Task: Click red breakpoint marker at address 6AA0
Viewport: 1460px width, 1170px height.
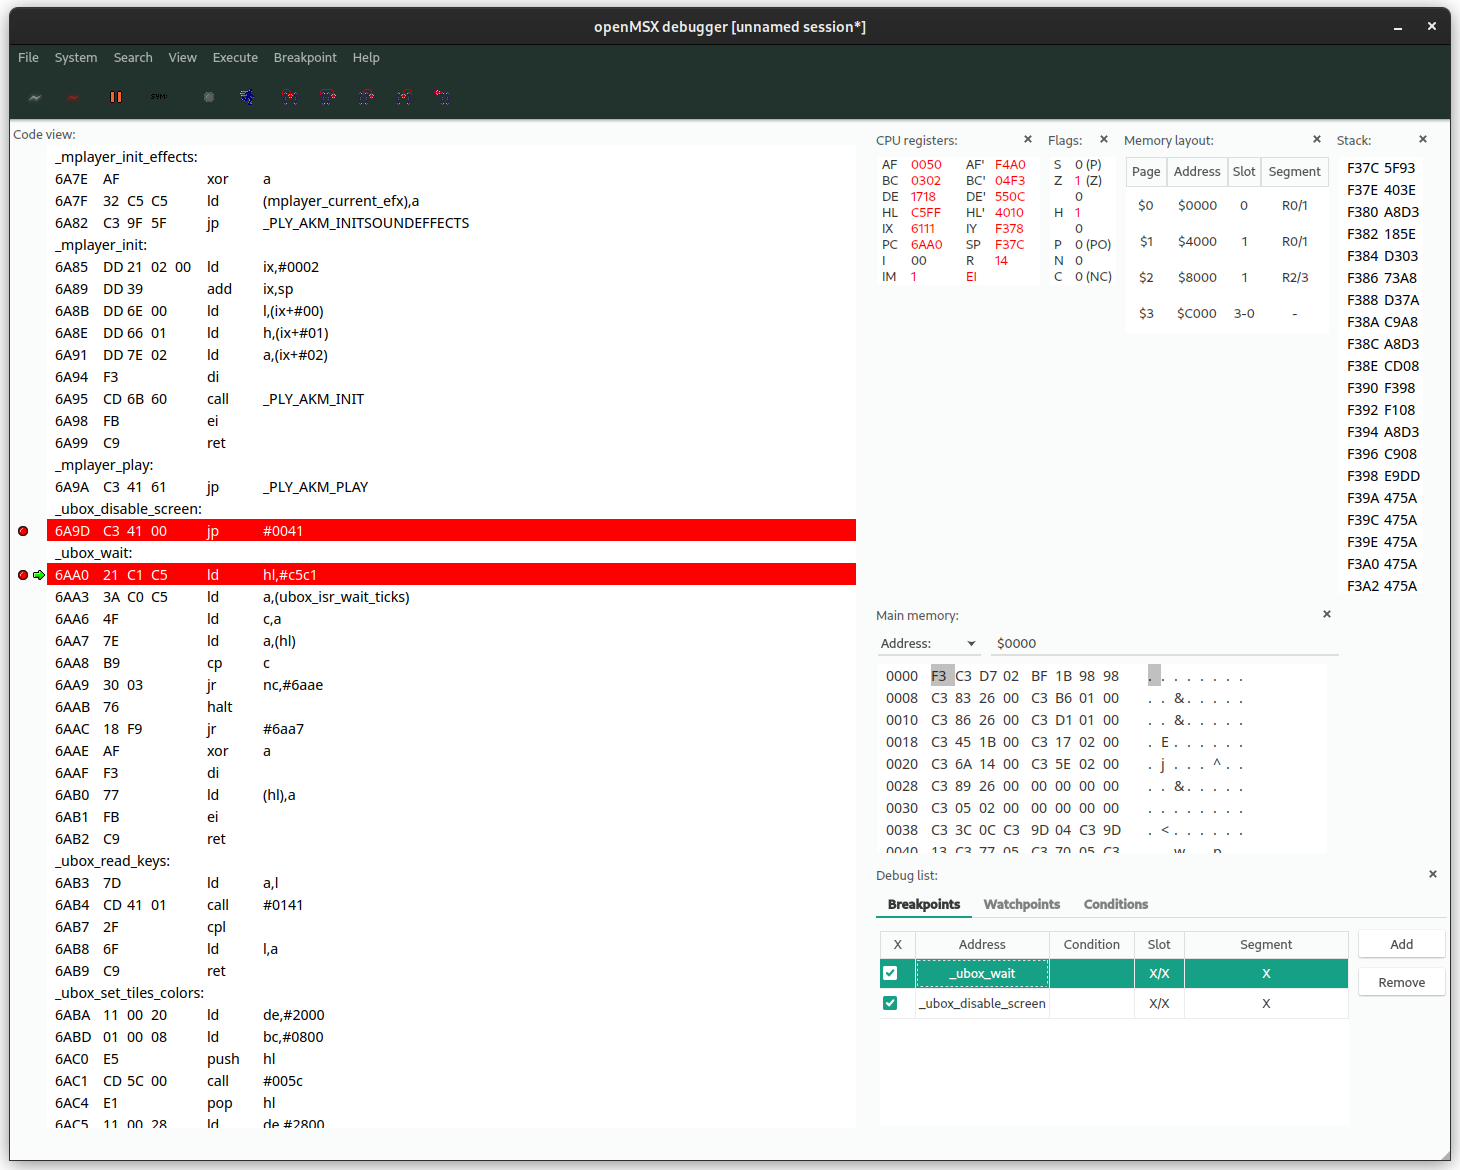Action: point(23,575)
